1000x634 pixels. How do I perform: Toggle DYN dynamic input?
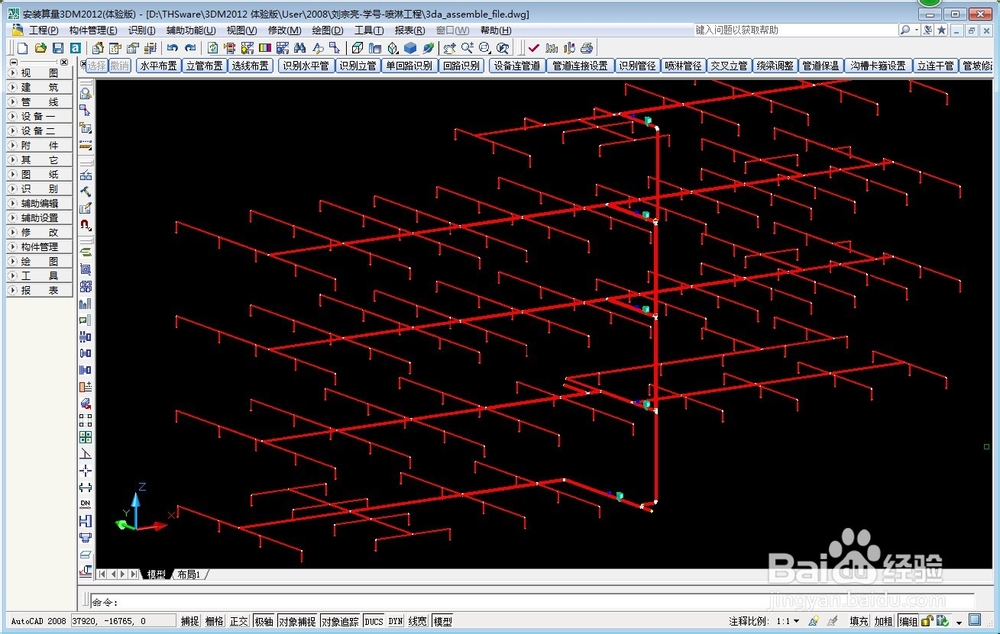(x=395, y=621)
